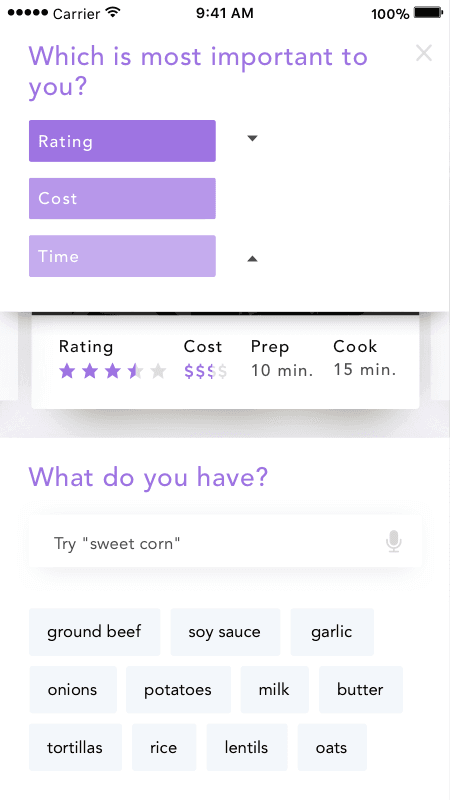Tap the microphone icon in search field
Viewport: 450px width, 800px height.
click(393, 541)
